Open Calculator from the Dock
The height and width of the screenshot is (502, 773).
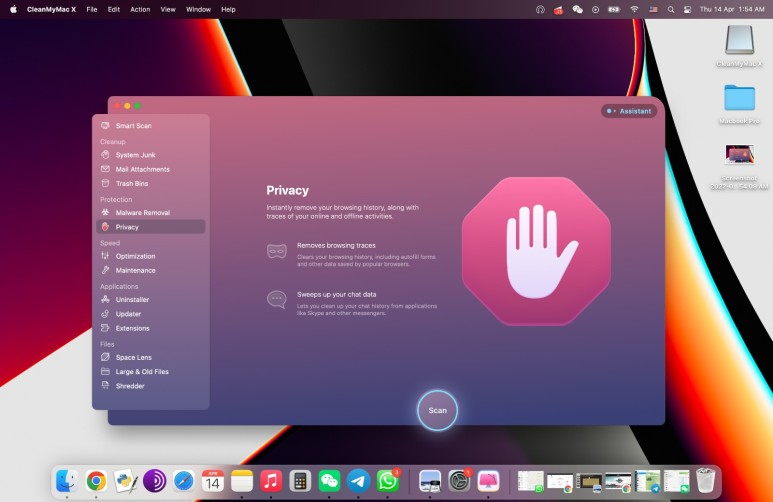tap(300, 481)
